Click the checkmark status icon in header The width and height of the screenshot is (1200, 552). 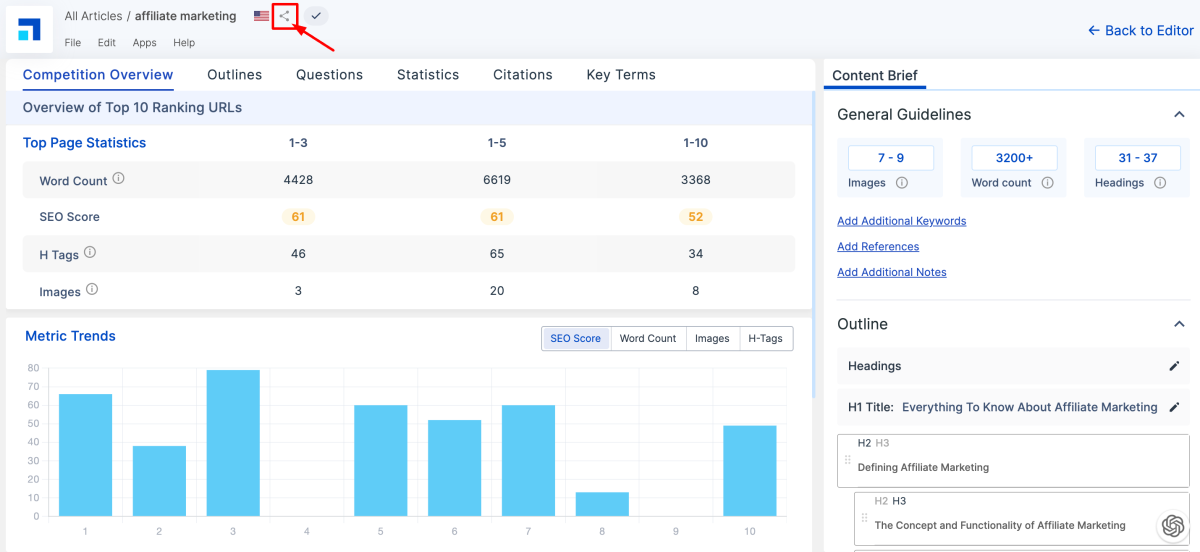click(x=316, y=16)
